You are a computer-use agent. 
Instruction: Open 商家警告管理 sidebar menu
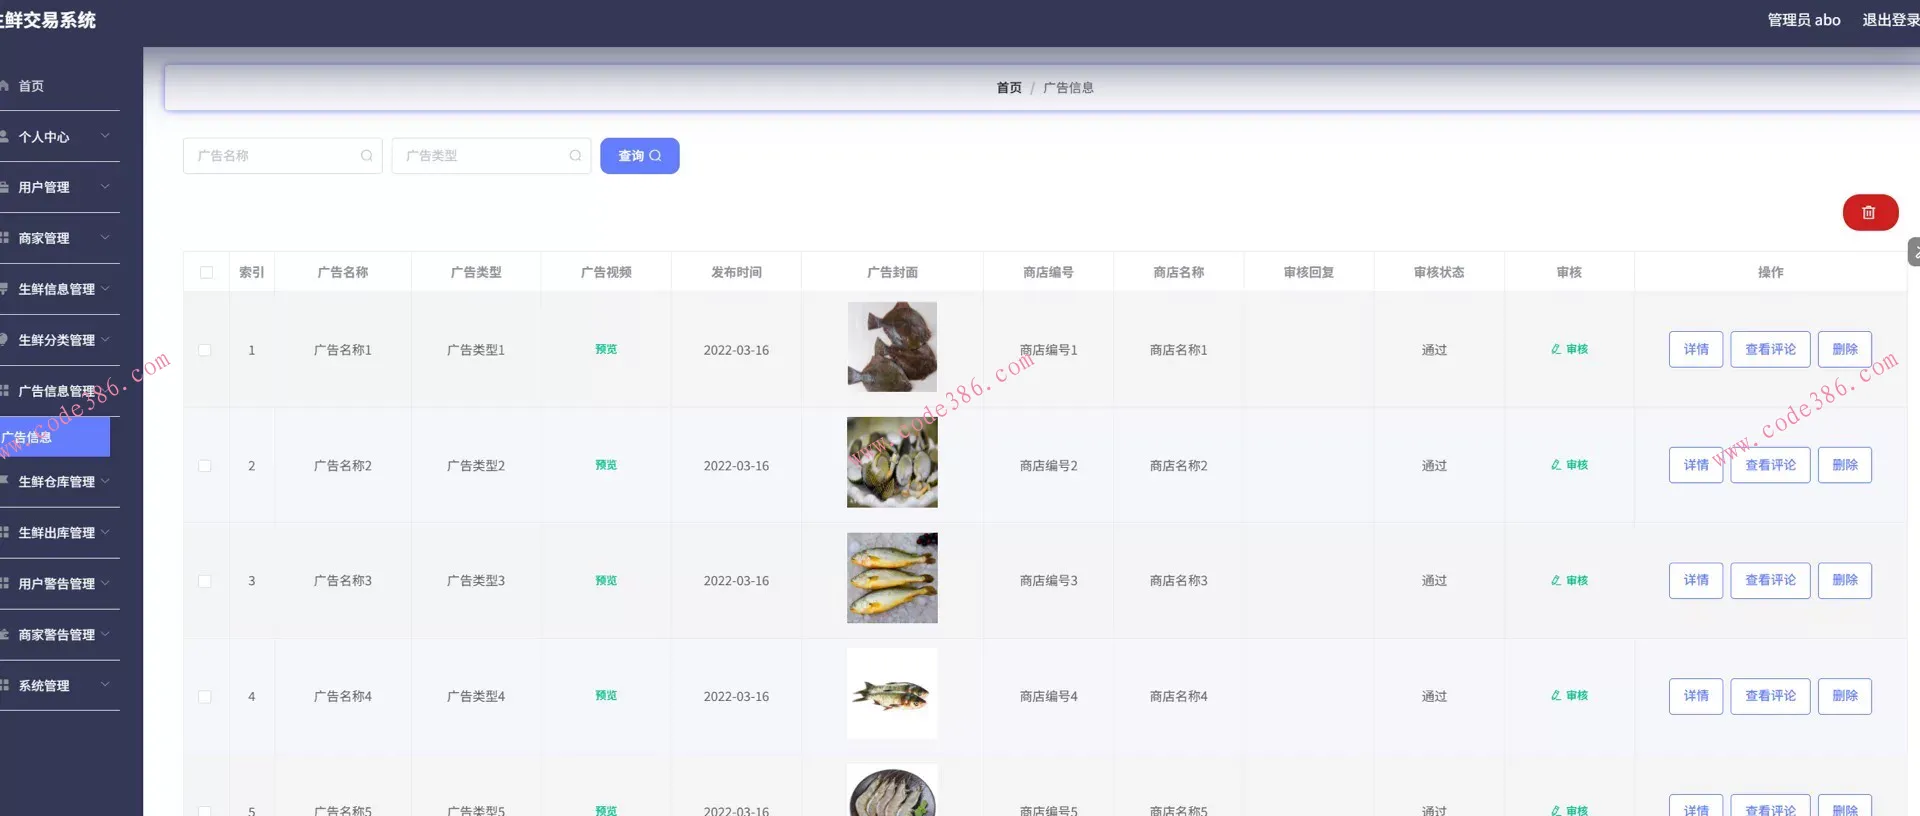pos(55,635)
